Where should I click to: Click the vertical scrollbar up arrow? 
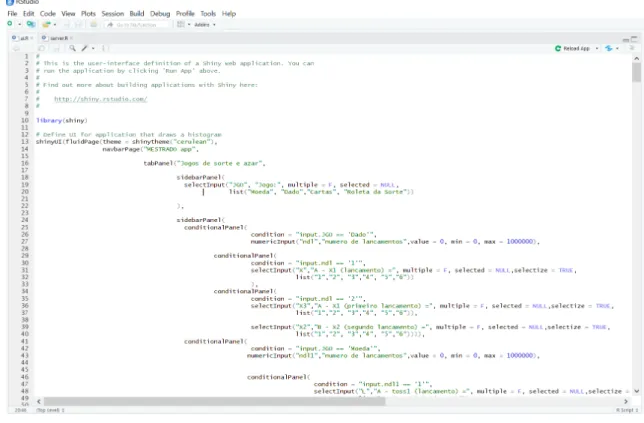coord(636,59)
